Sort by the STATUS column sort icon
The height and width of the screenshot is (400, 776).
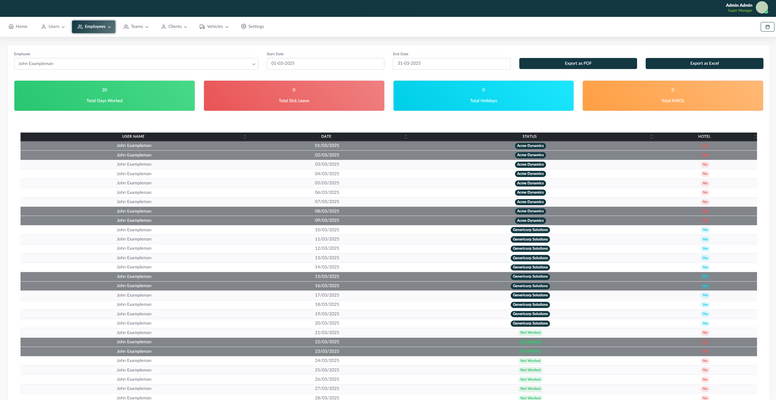651,137
